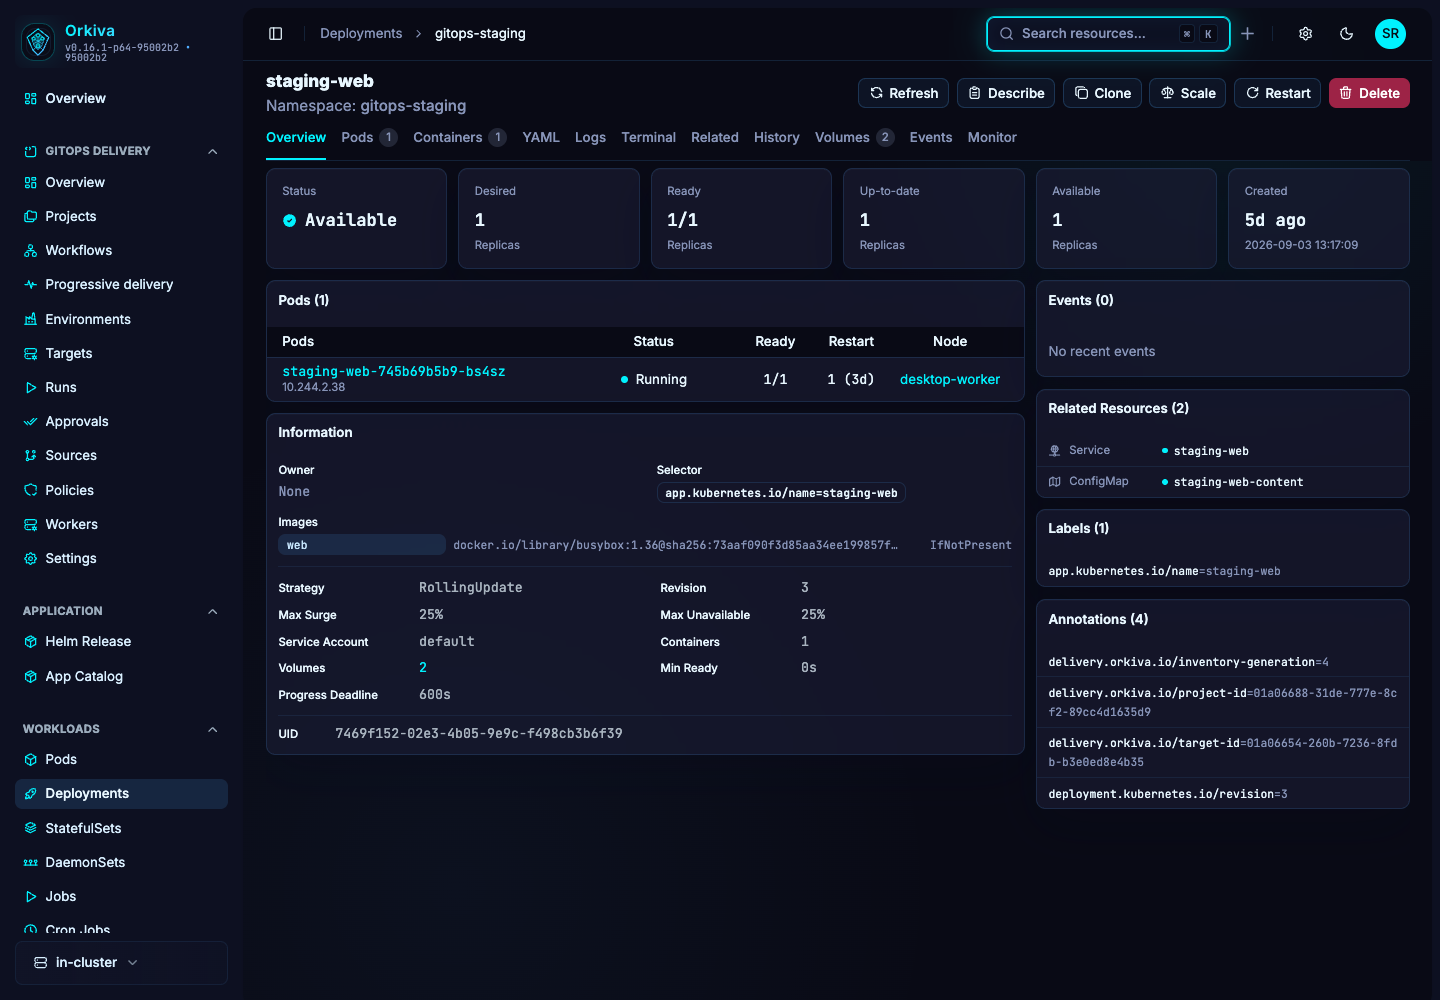This screenshot has width=1440, height=1000.
Task: Open staging-web-content ConfigMap related resource
Action: pyautogui.click(x=1238, y=482)
